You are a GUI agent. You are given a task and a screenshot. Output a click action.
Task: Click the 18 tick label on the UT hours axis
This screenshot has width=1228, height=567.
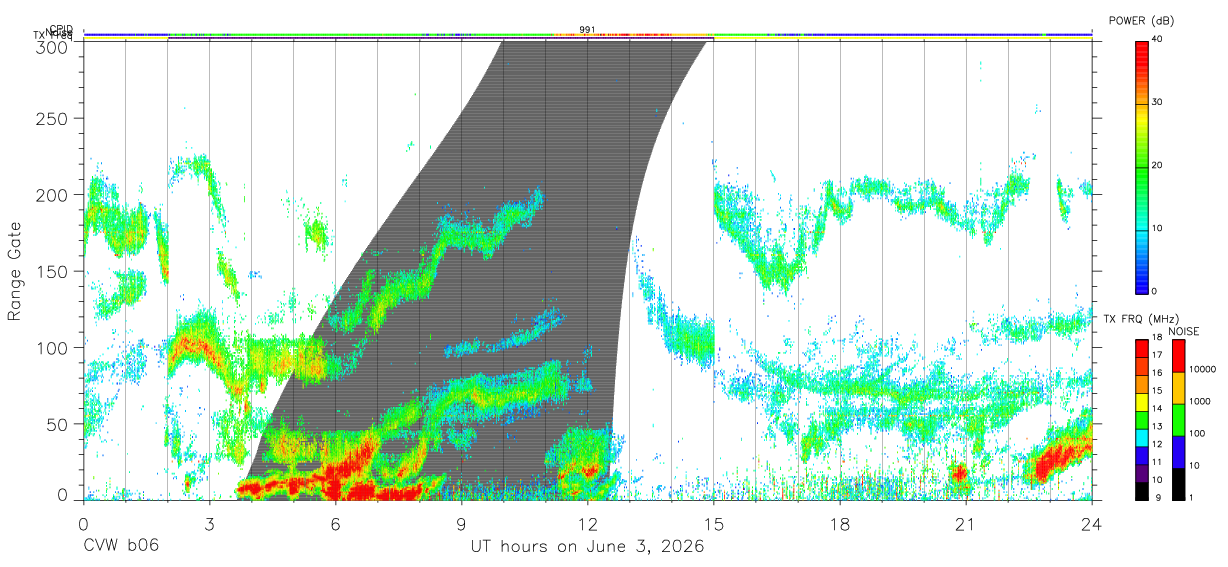point(839,524)
